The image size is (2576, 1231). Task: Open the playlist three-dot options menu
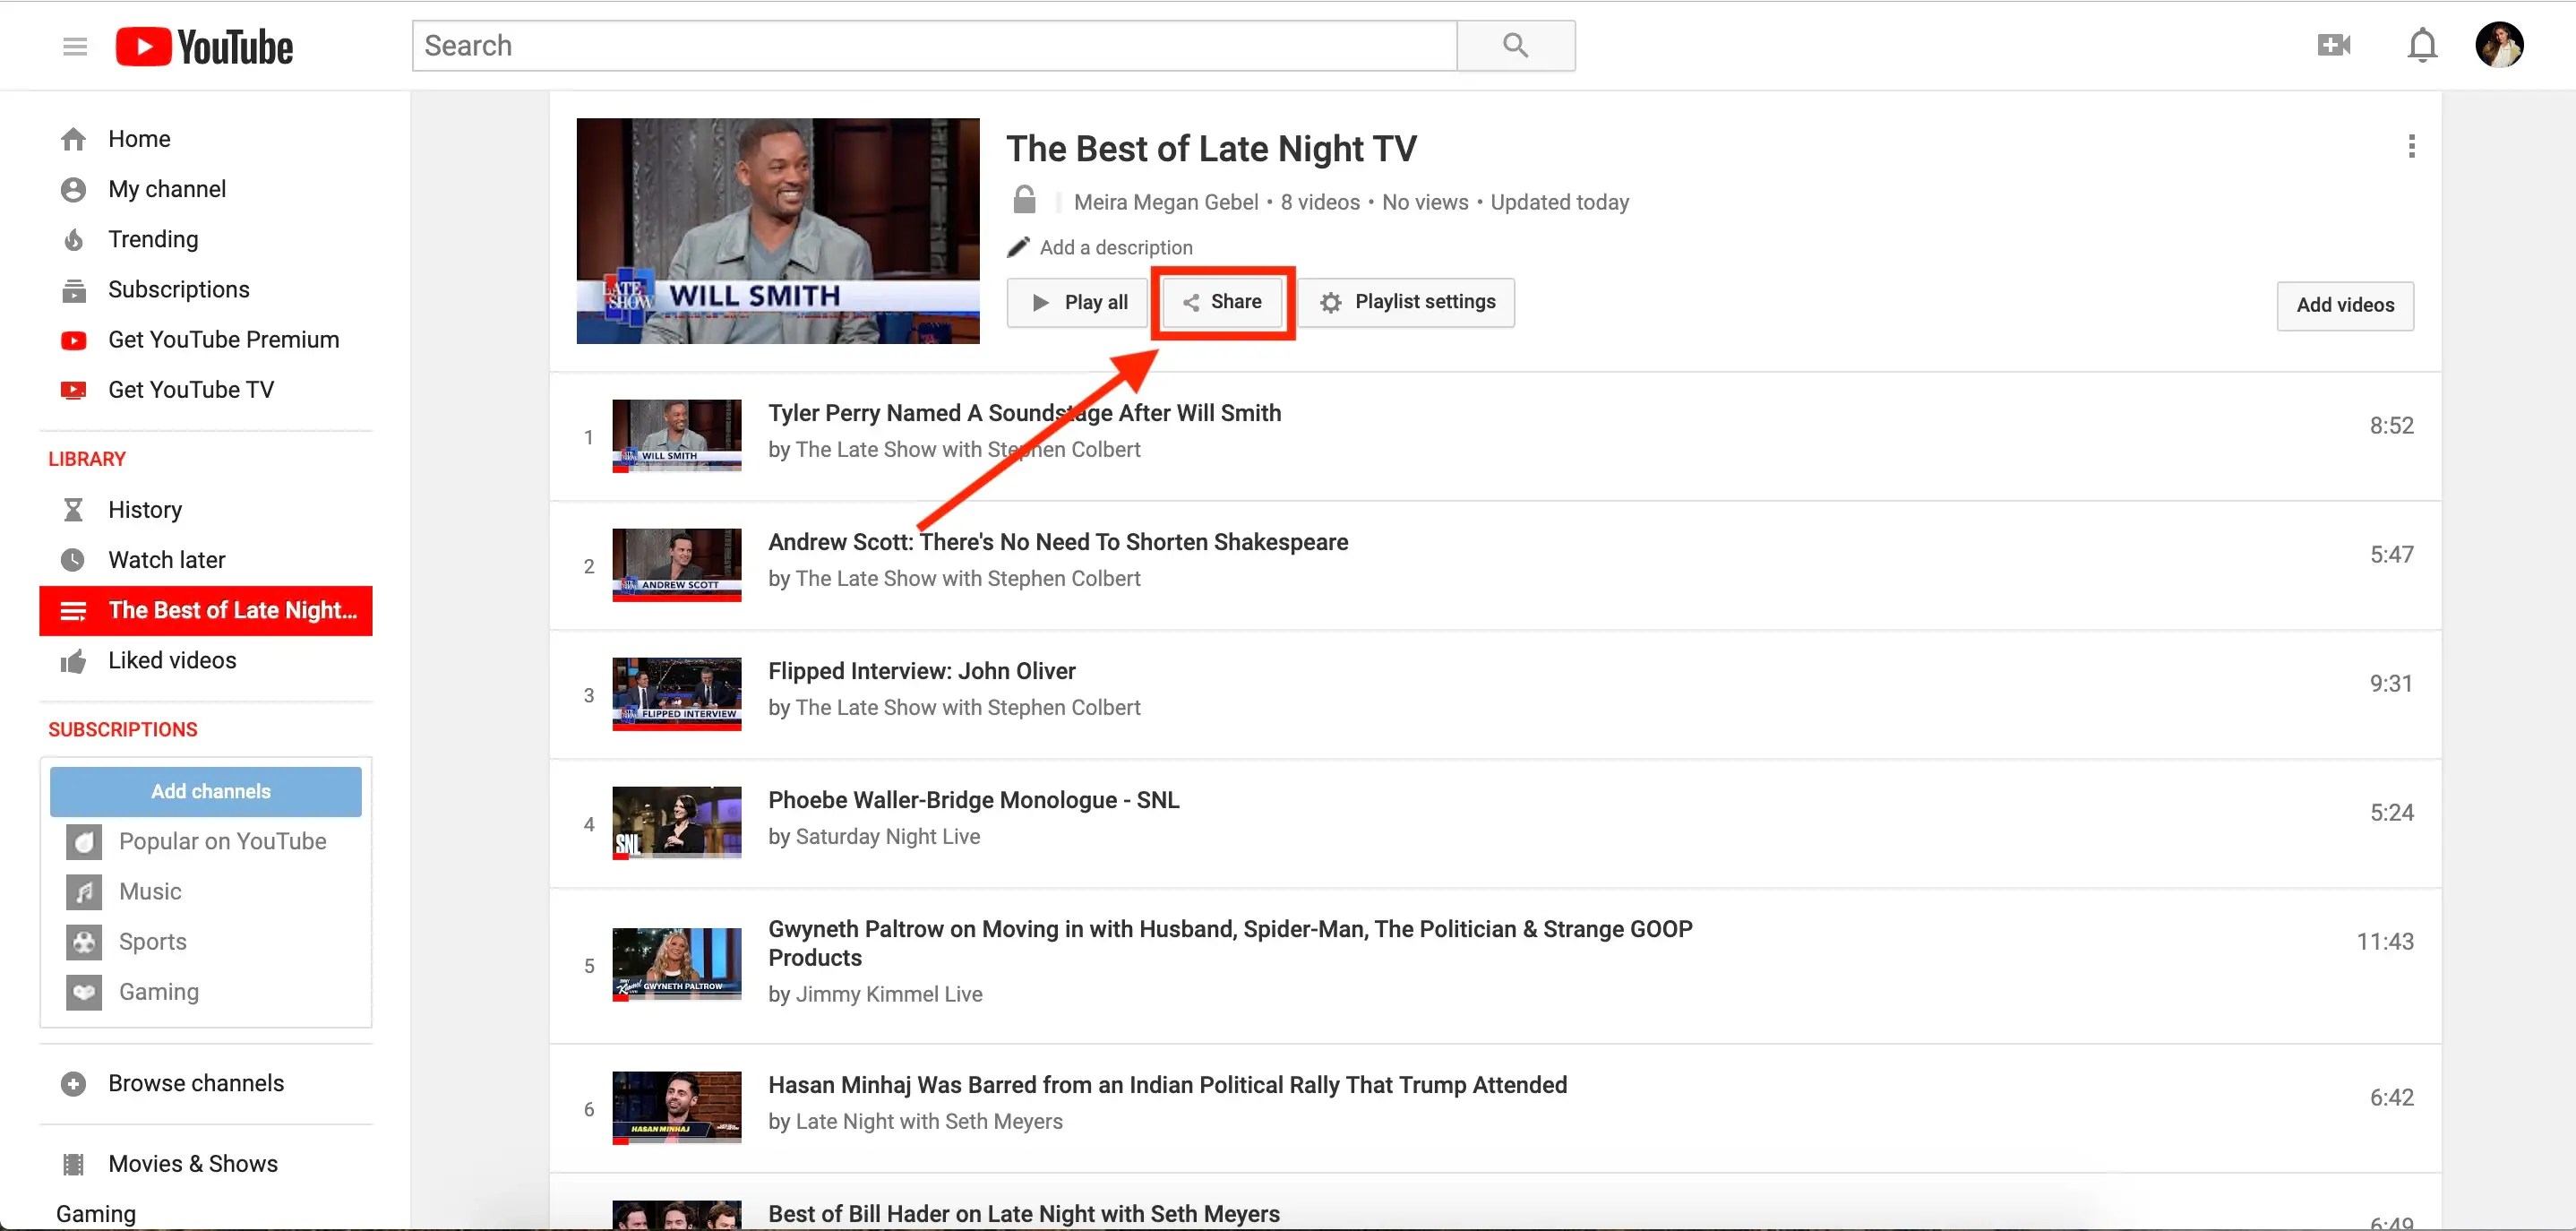click(2411, 147)
